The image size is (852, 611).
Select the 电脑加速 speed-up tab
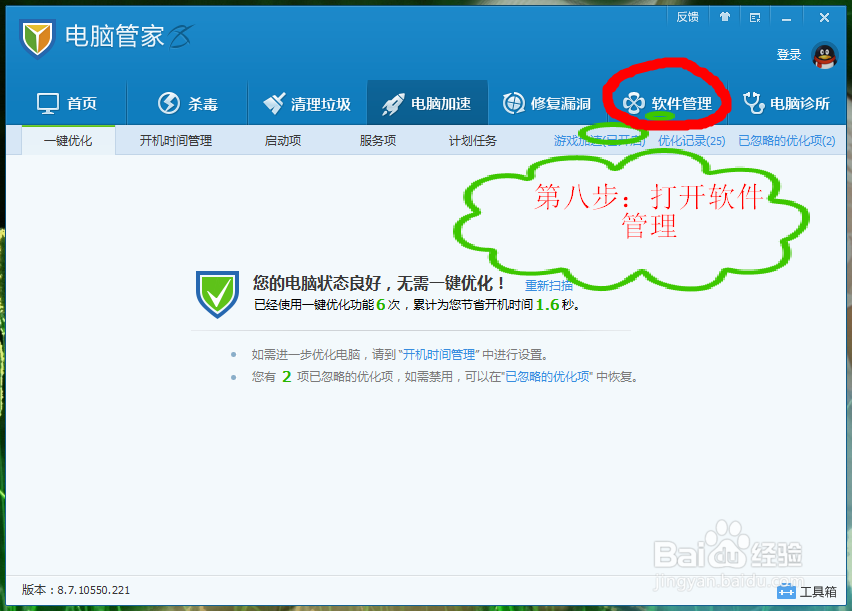click(427, 103)
